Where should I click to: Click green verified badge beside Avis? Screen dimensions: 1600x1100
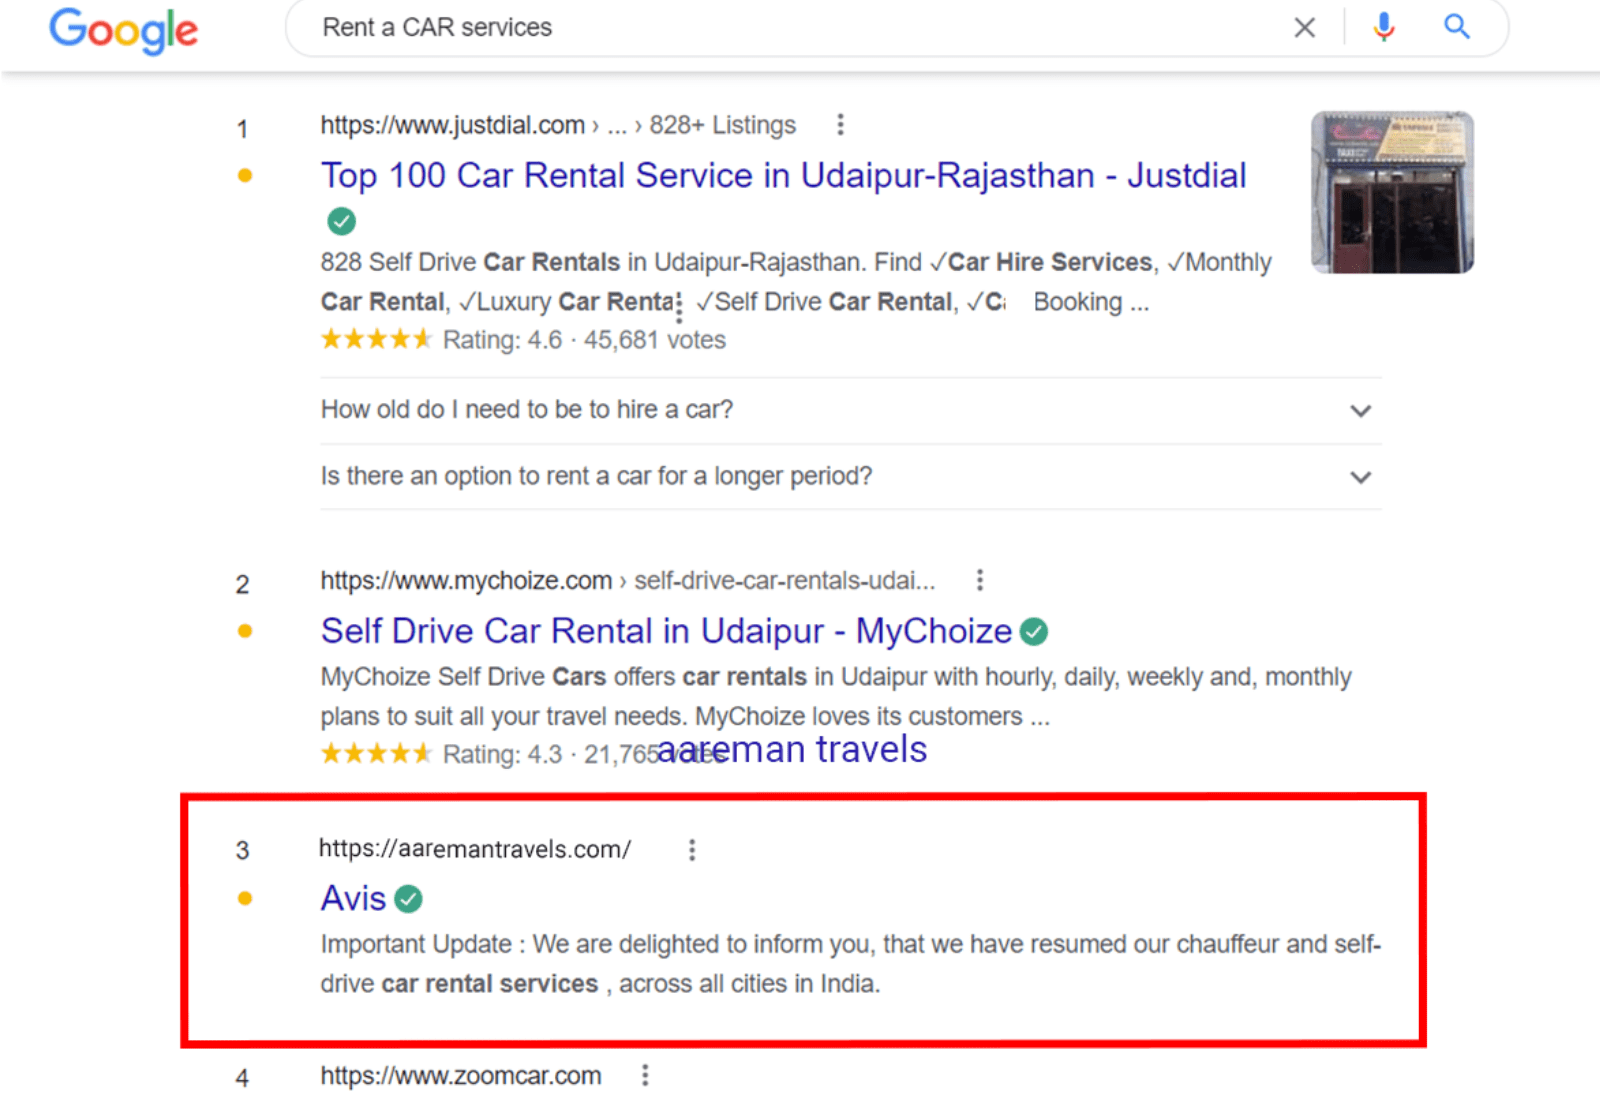coord(408,899)
